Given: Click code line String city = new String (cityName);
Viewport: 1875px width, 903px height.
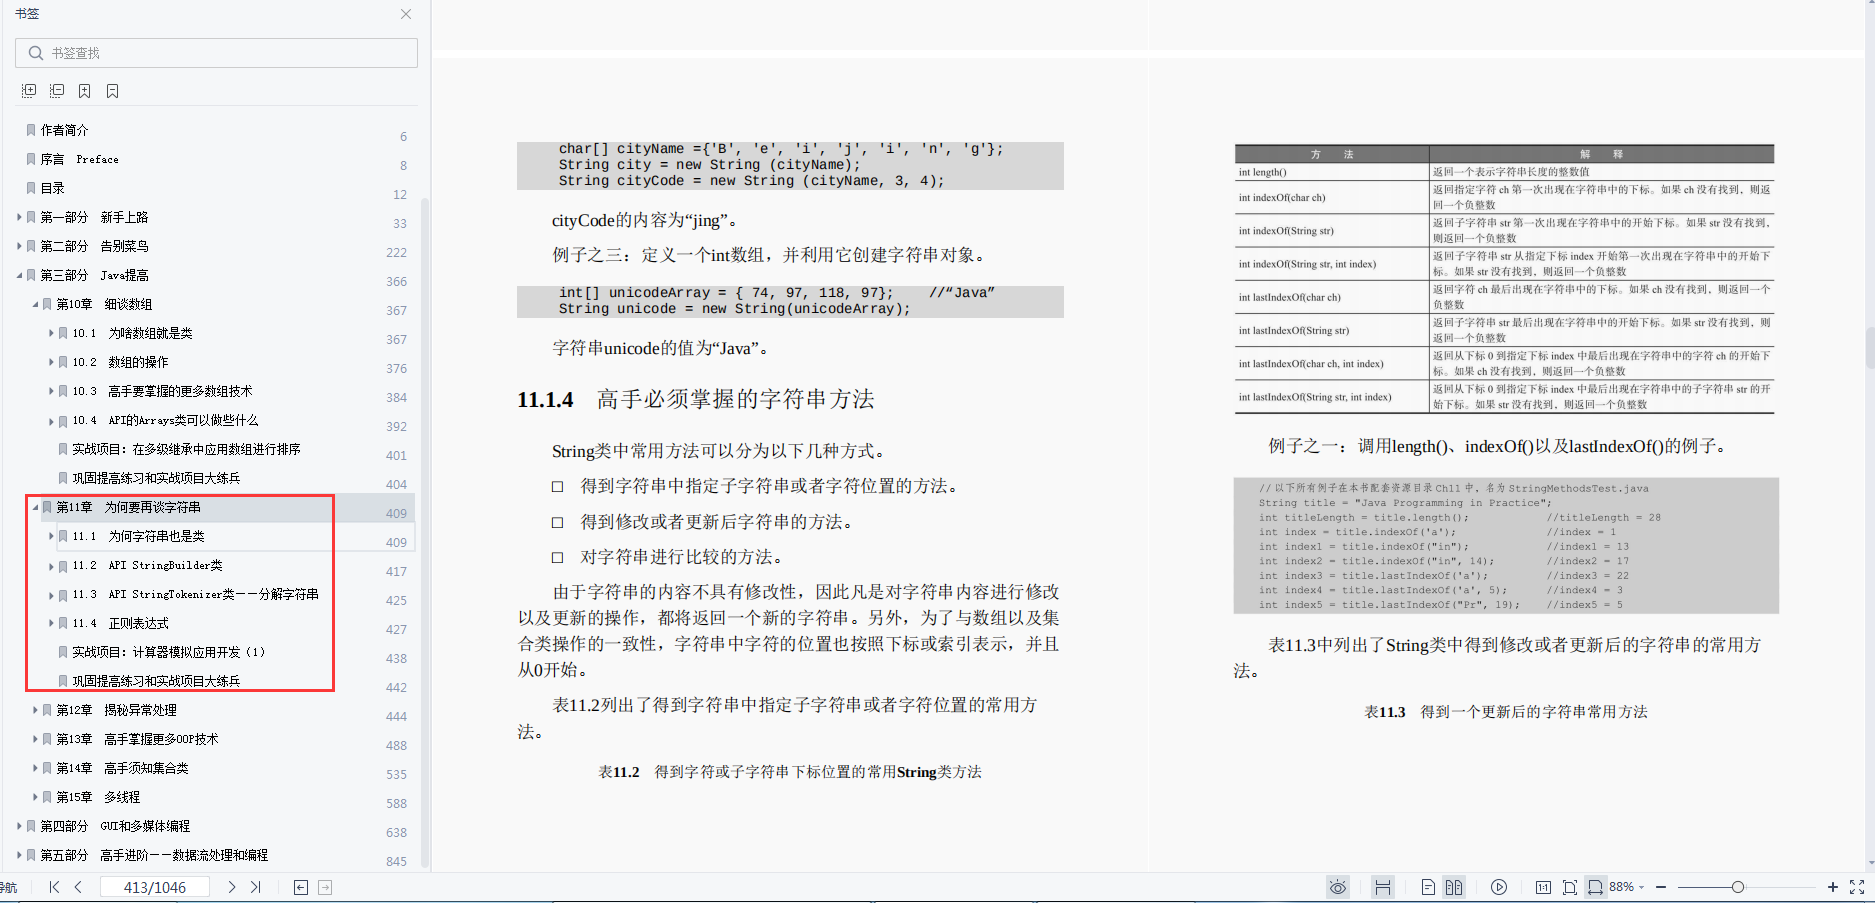Looking at the screenshot, I should [709, 165].
